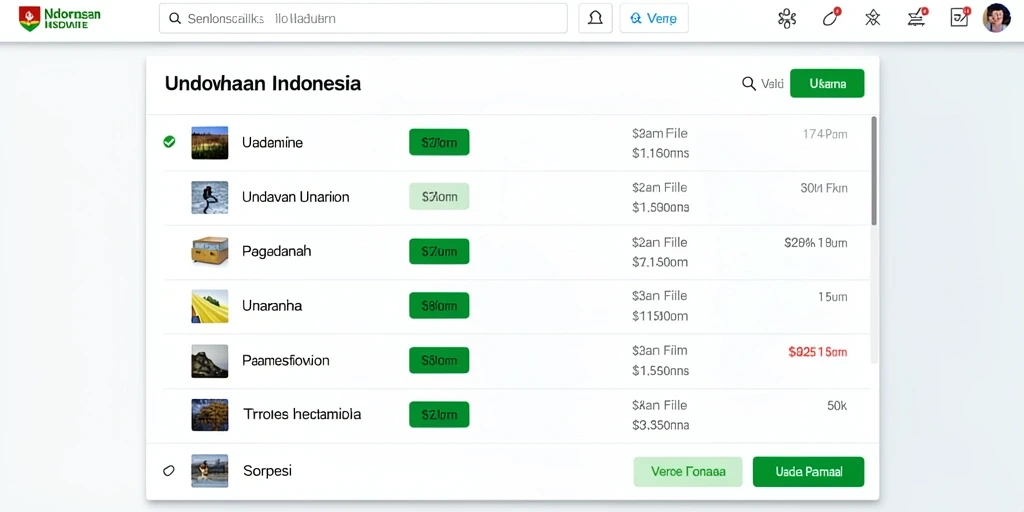
Task: Click the $3.350nna amount on Trroles row
Action: tap(660, 425)
